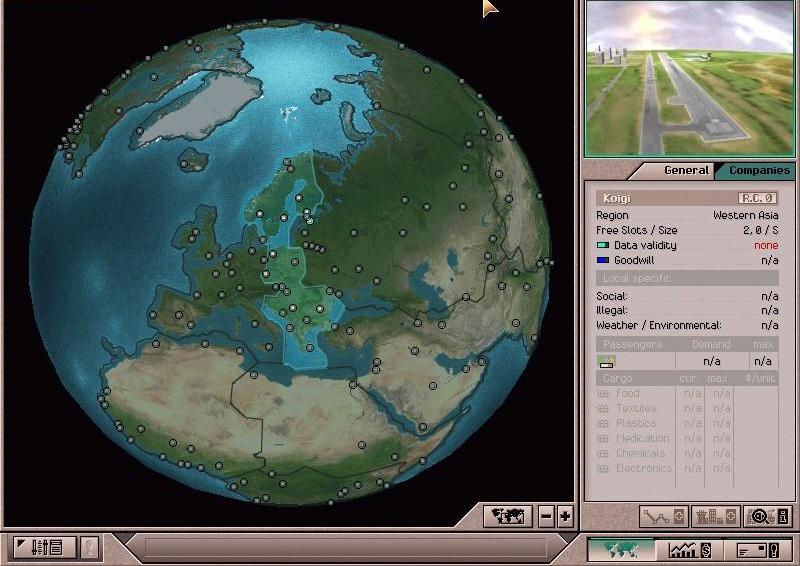Viewport: 800px width, 566px height.
Task: Click the Data validity color swatch
Action: tap(603, 245)
